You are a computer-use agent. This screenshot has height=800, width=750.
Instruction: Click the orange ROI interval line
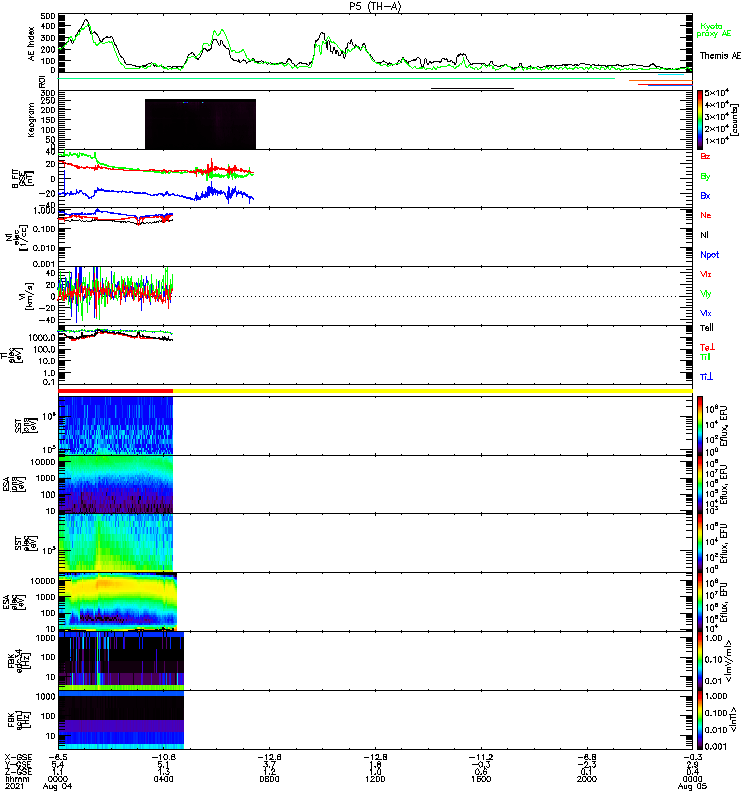tap(661, 81)
